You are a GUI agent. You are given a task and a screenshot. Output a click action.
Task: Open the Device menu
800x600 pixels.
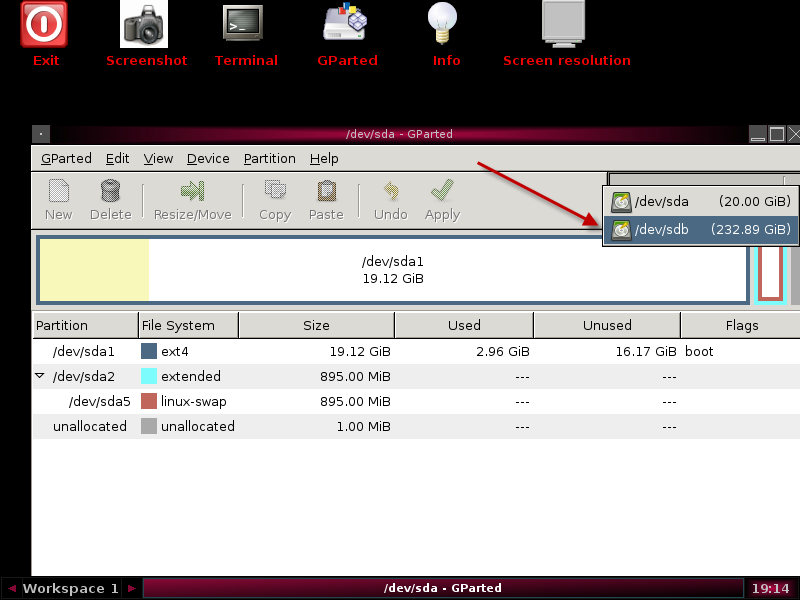click(208, 159)
